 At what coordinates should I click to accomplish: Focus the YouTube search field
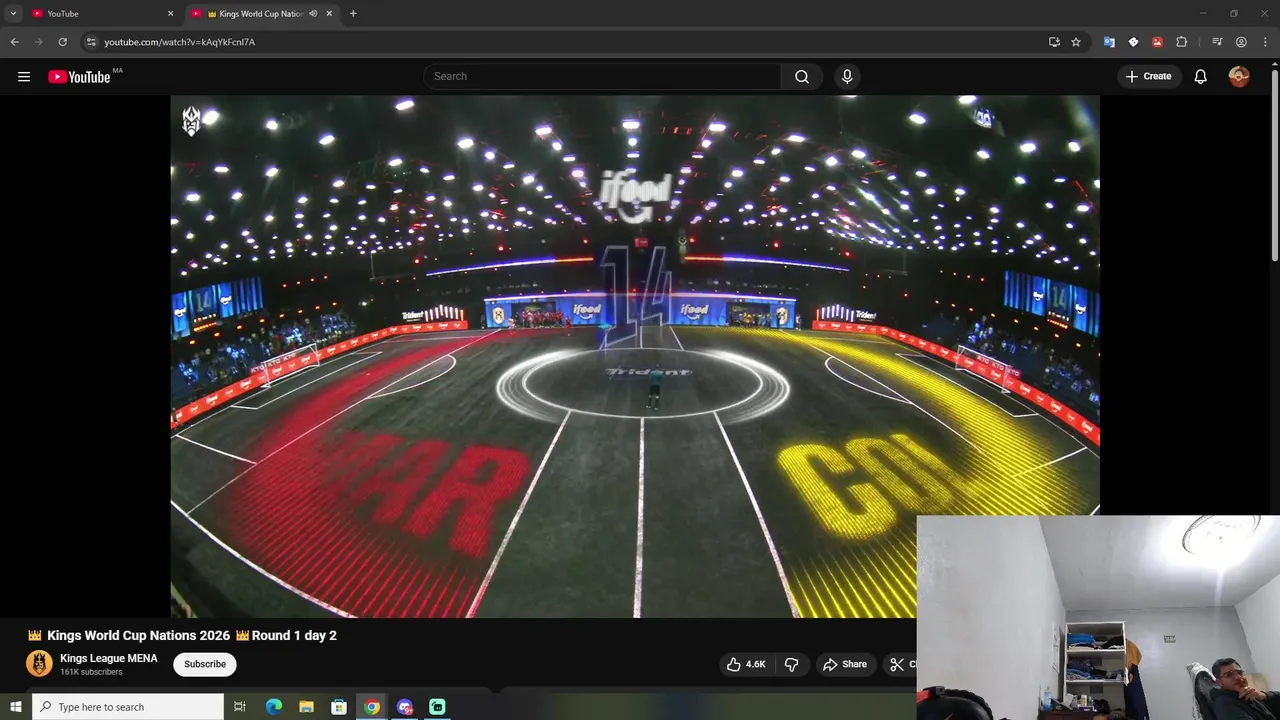[x=603, y=77]
